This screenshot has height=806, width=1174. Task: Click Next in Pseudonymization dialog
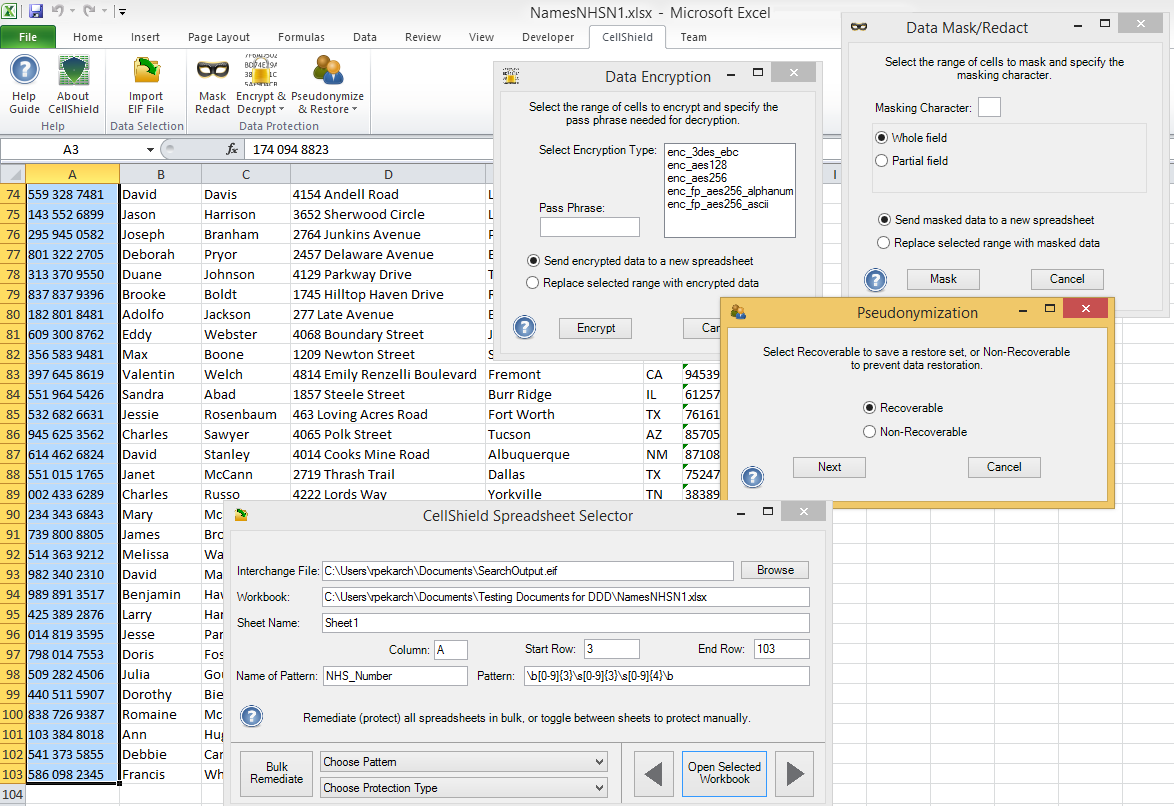(x=829, y=467)
